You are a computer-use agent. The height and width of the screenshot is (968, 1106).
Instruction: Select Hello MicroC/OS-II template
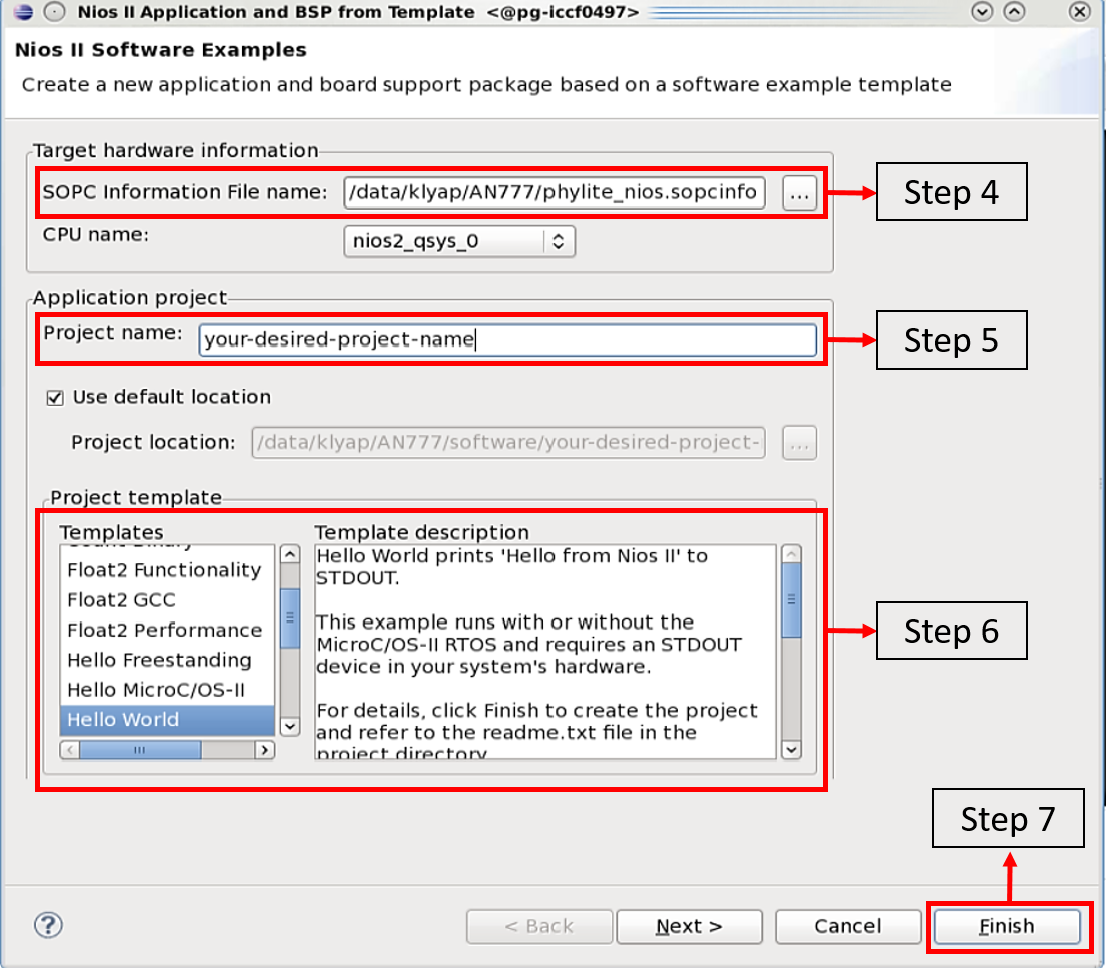(155, 690)
